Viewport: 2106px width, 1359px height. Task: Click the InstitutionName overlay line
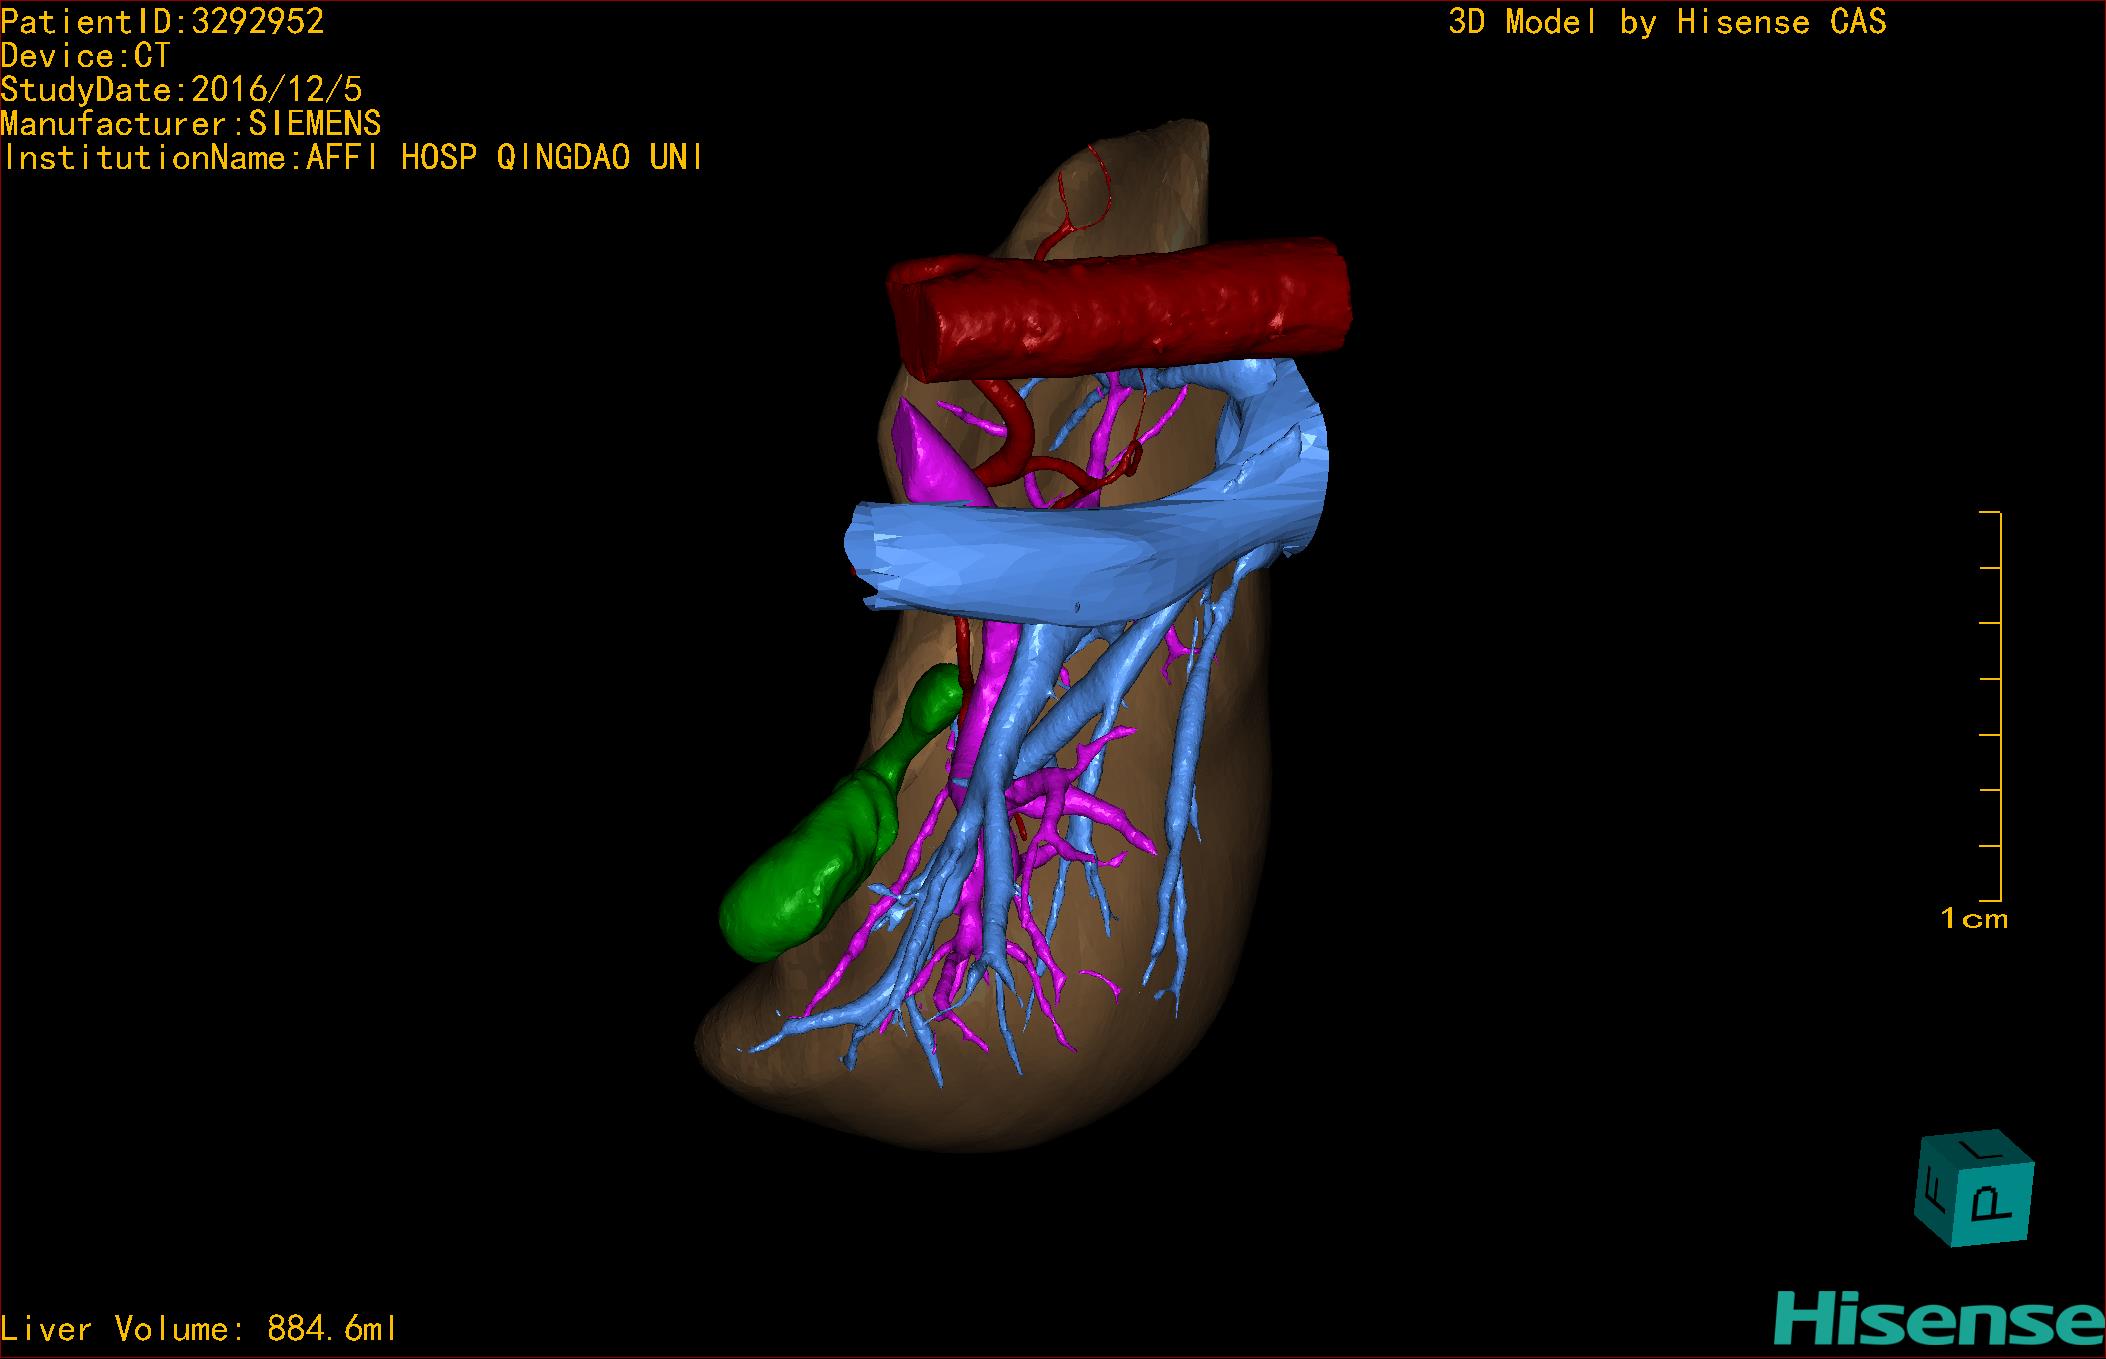coord(352,157)
